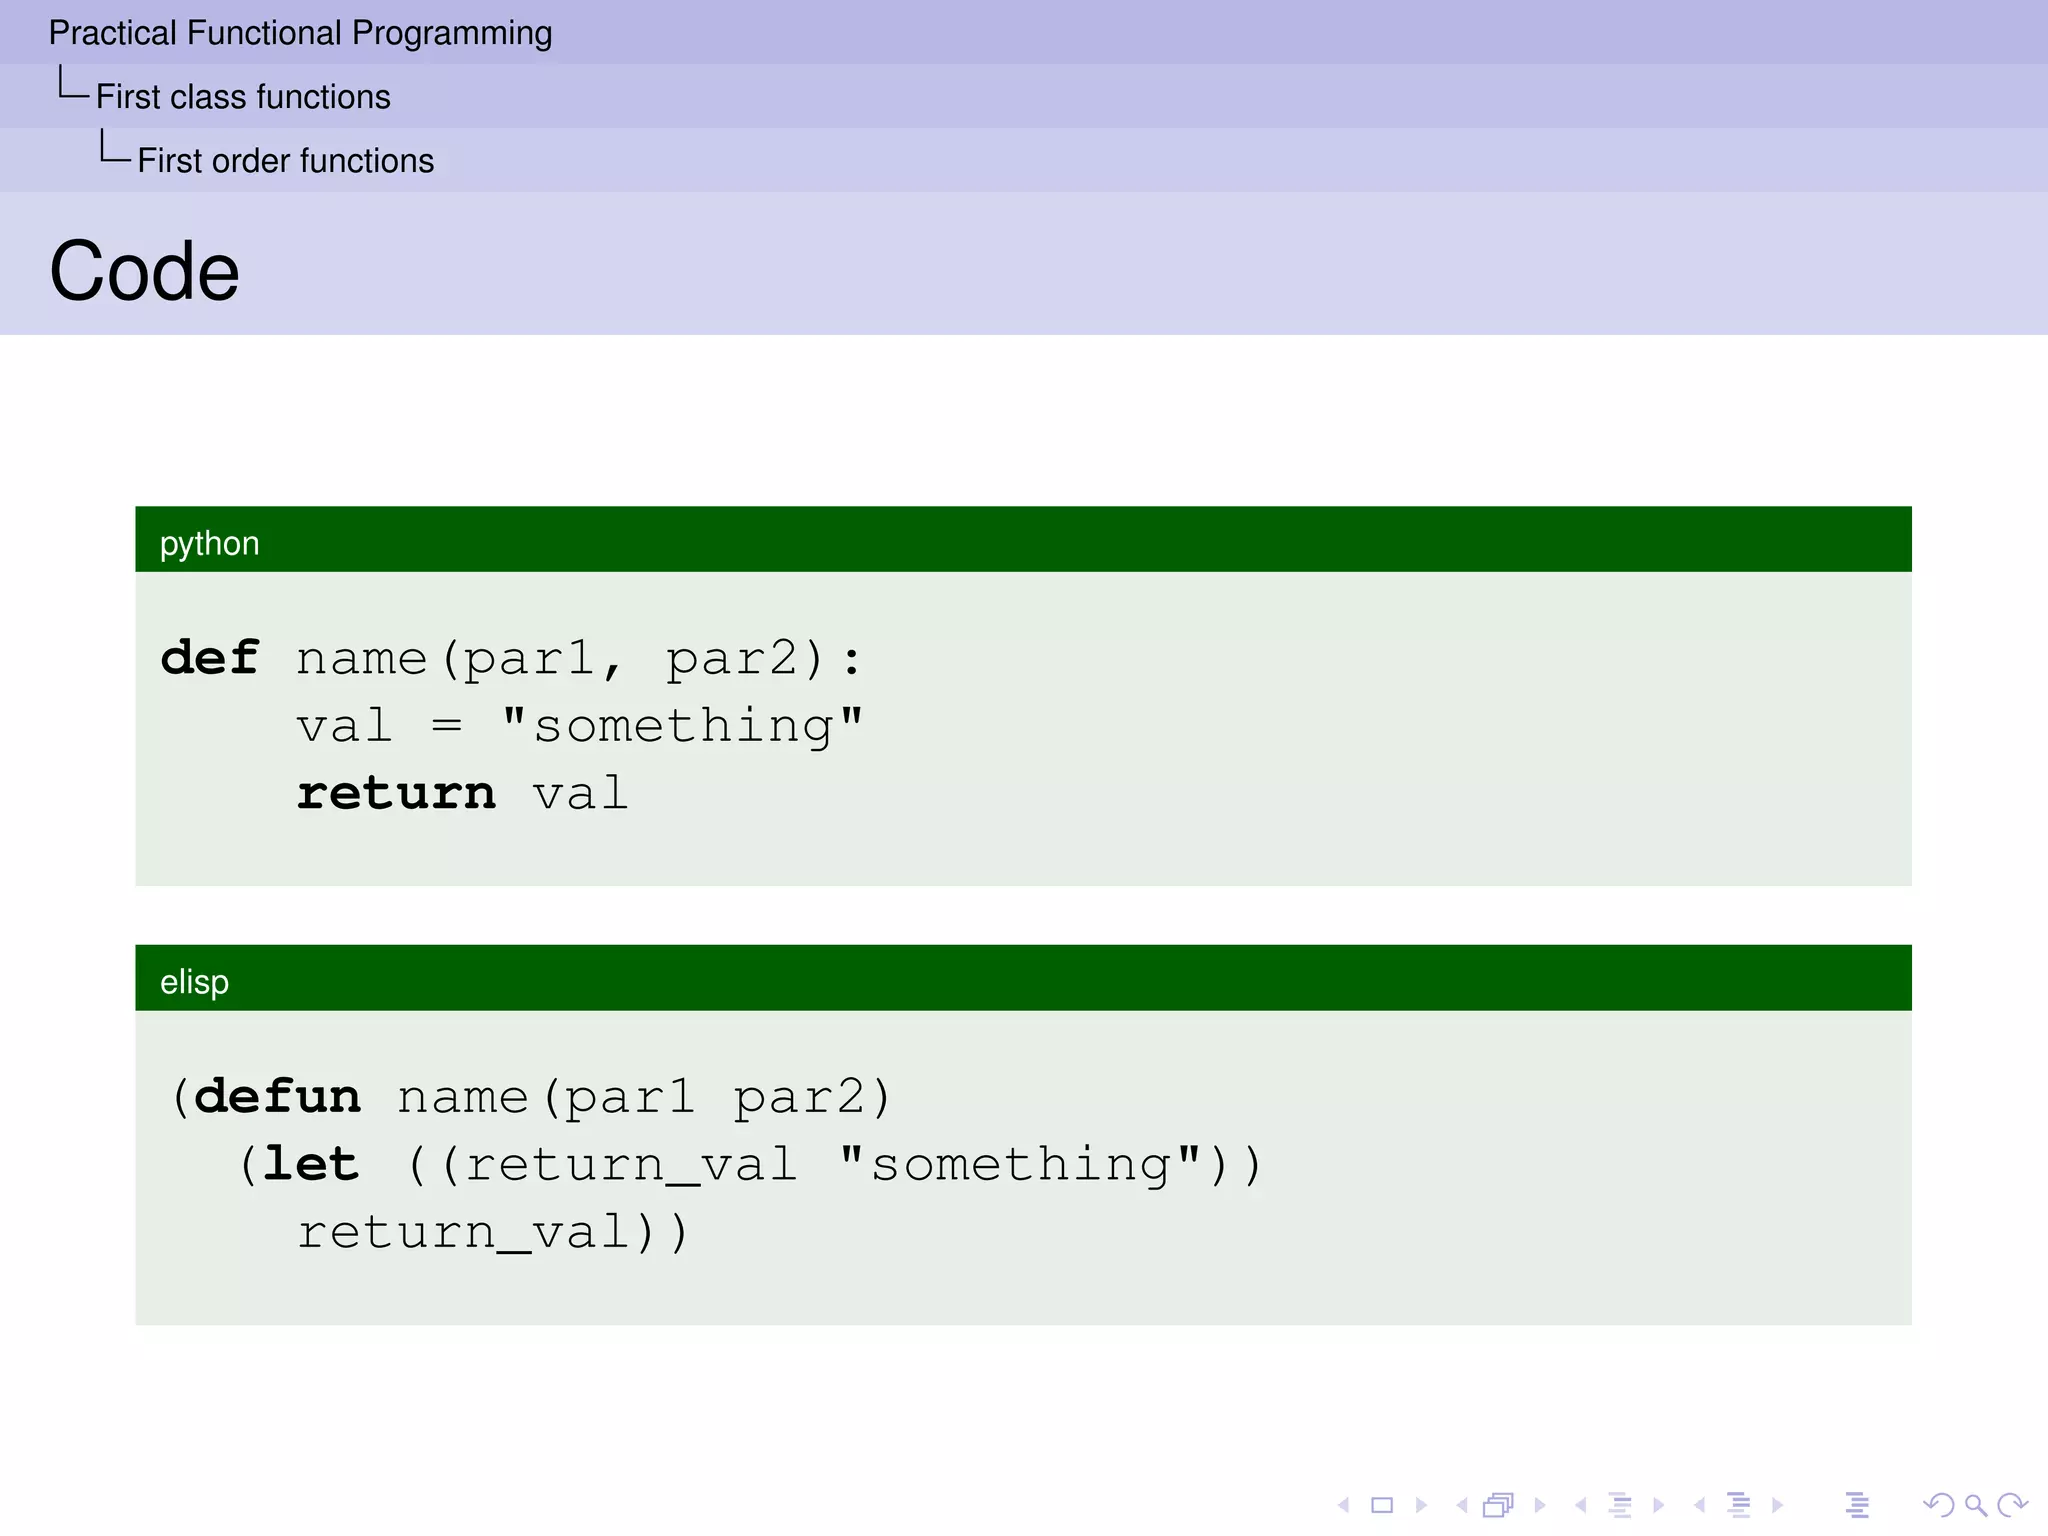Click the return val line
2048x1536 pixels.
click(462, 794)
